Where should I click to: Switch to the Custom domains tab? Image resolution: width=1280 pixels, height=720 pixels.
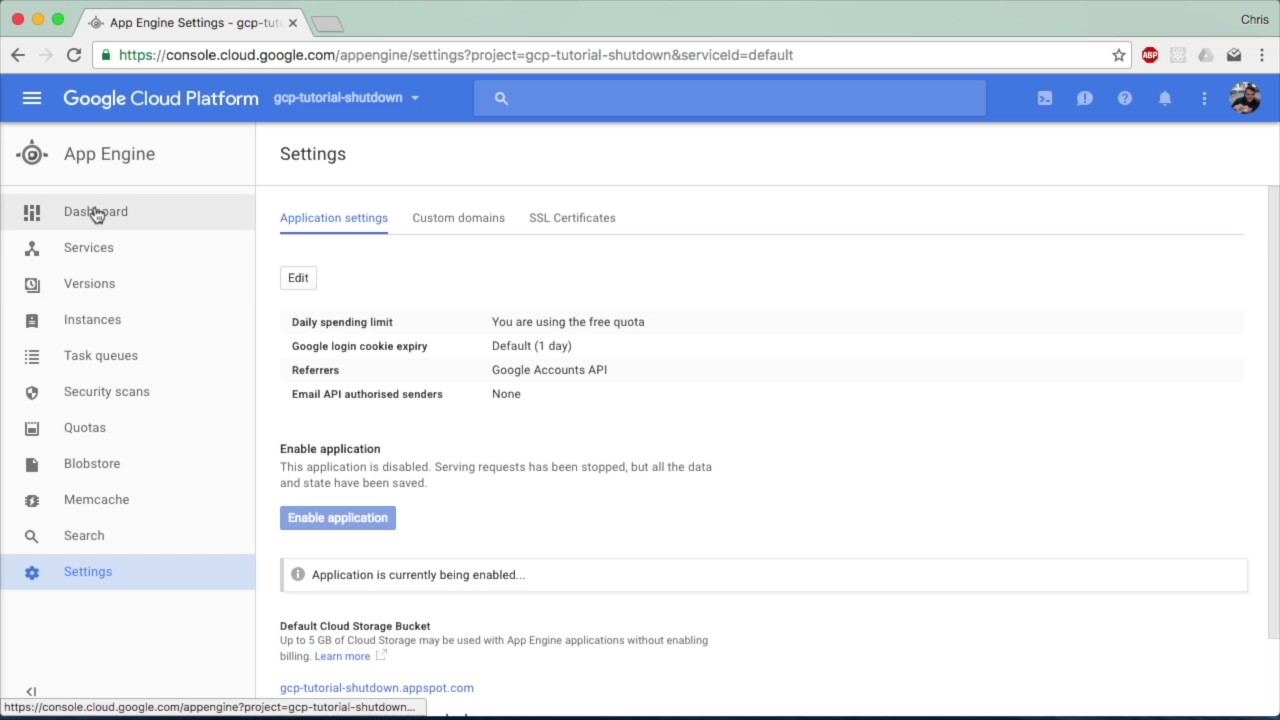458,218
